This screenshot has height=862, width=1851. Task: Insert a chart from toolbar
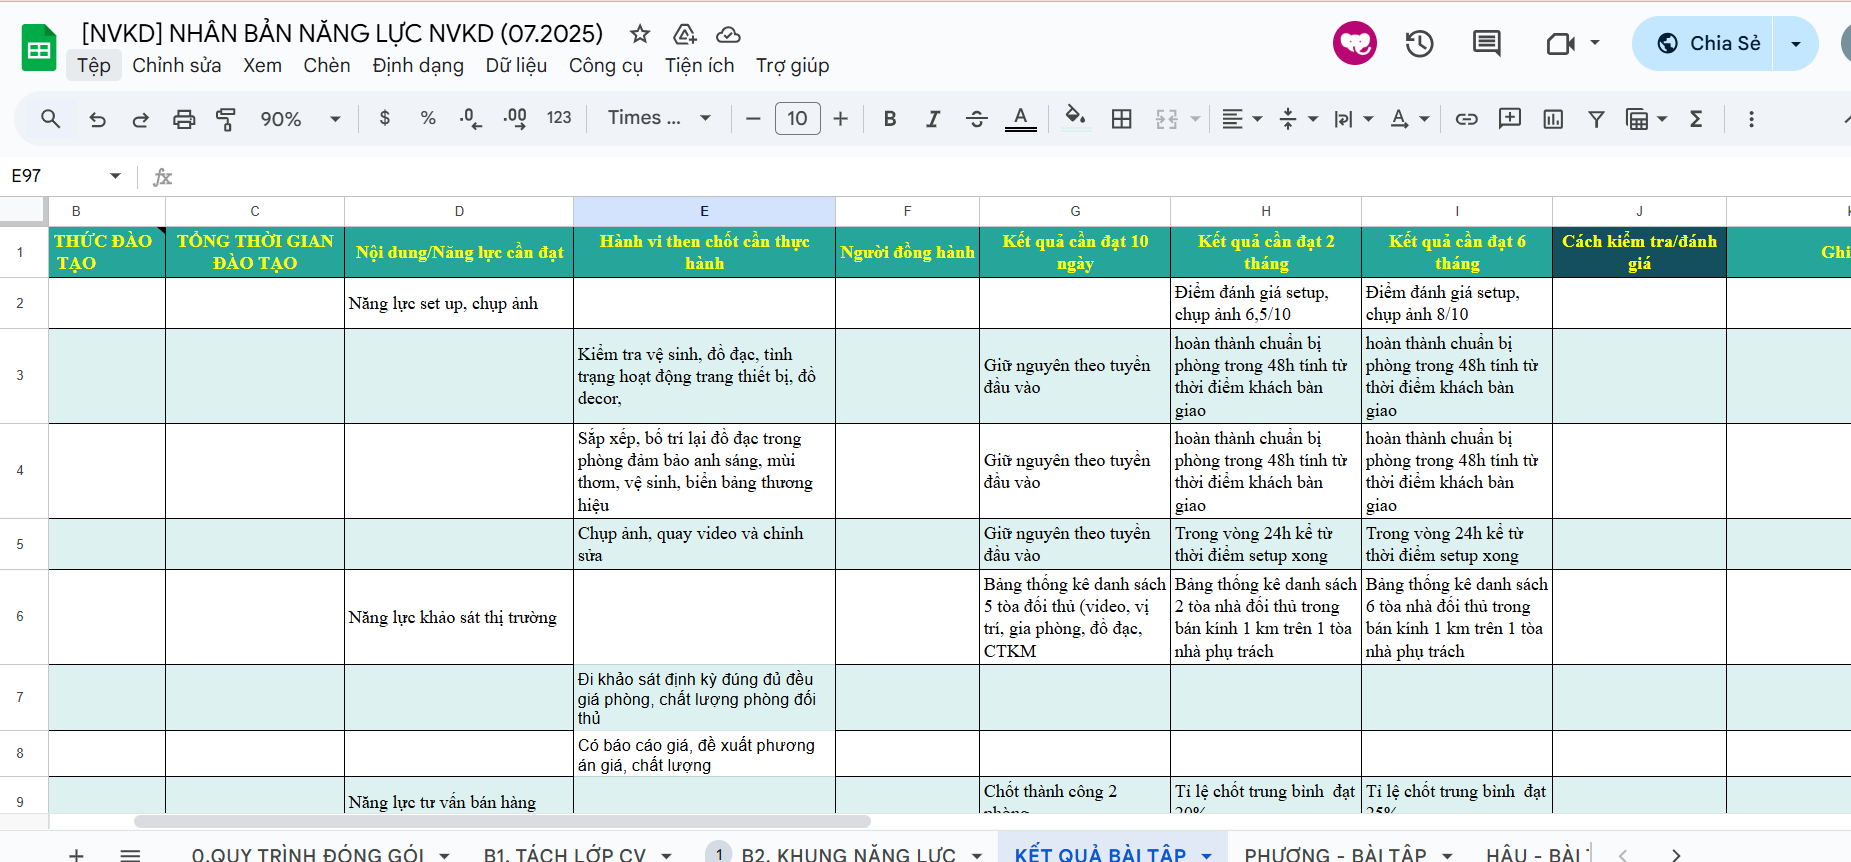[1553, 119]
